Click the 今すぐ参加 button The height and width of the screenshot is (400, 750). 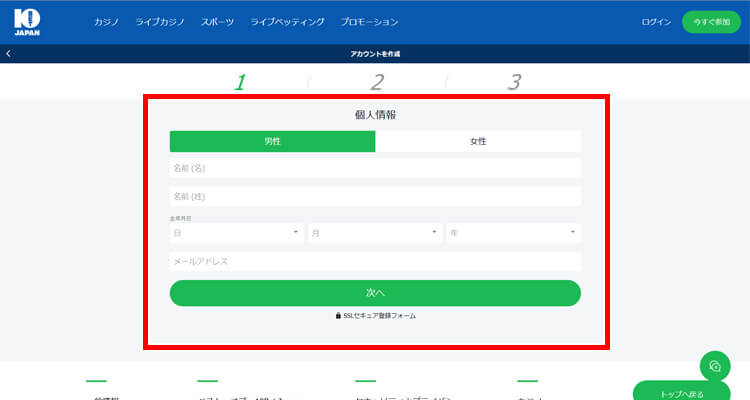711,22
